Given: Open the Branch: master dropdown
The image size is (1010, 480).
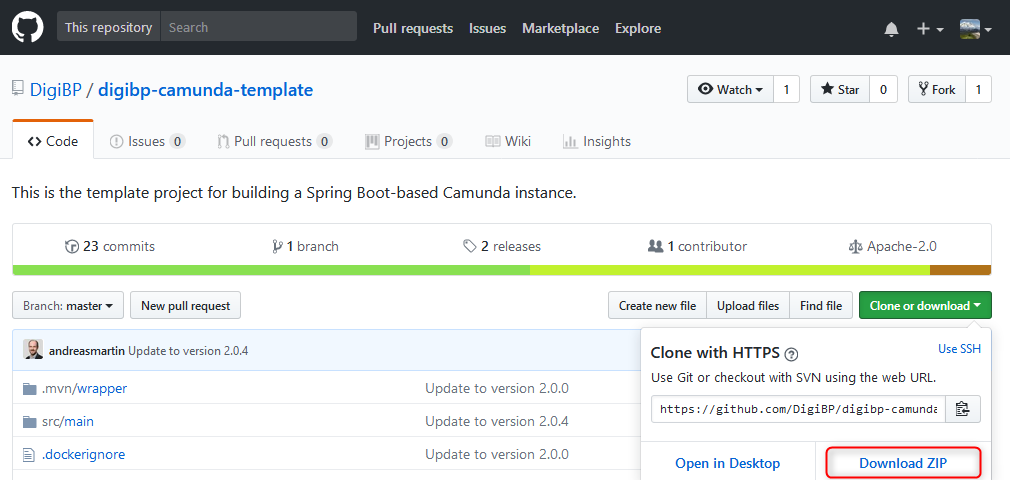Looking at the screenshot, I should coord(68,305).
